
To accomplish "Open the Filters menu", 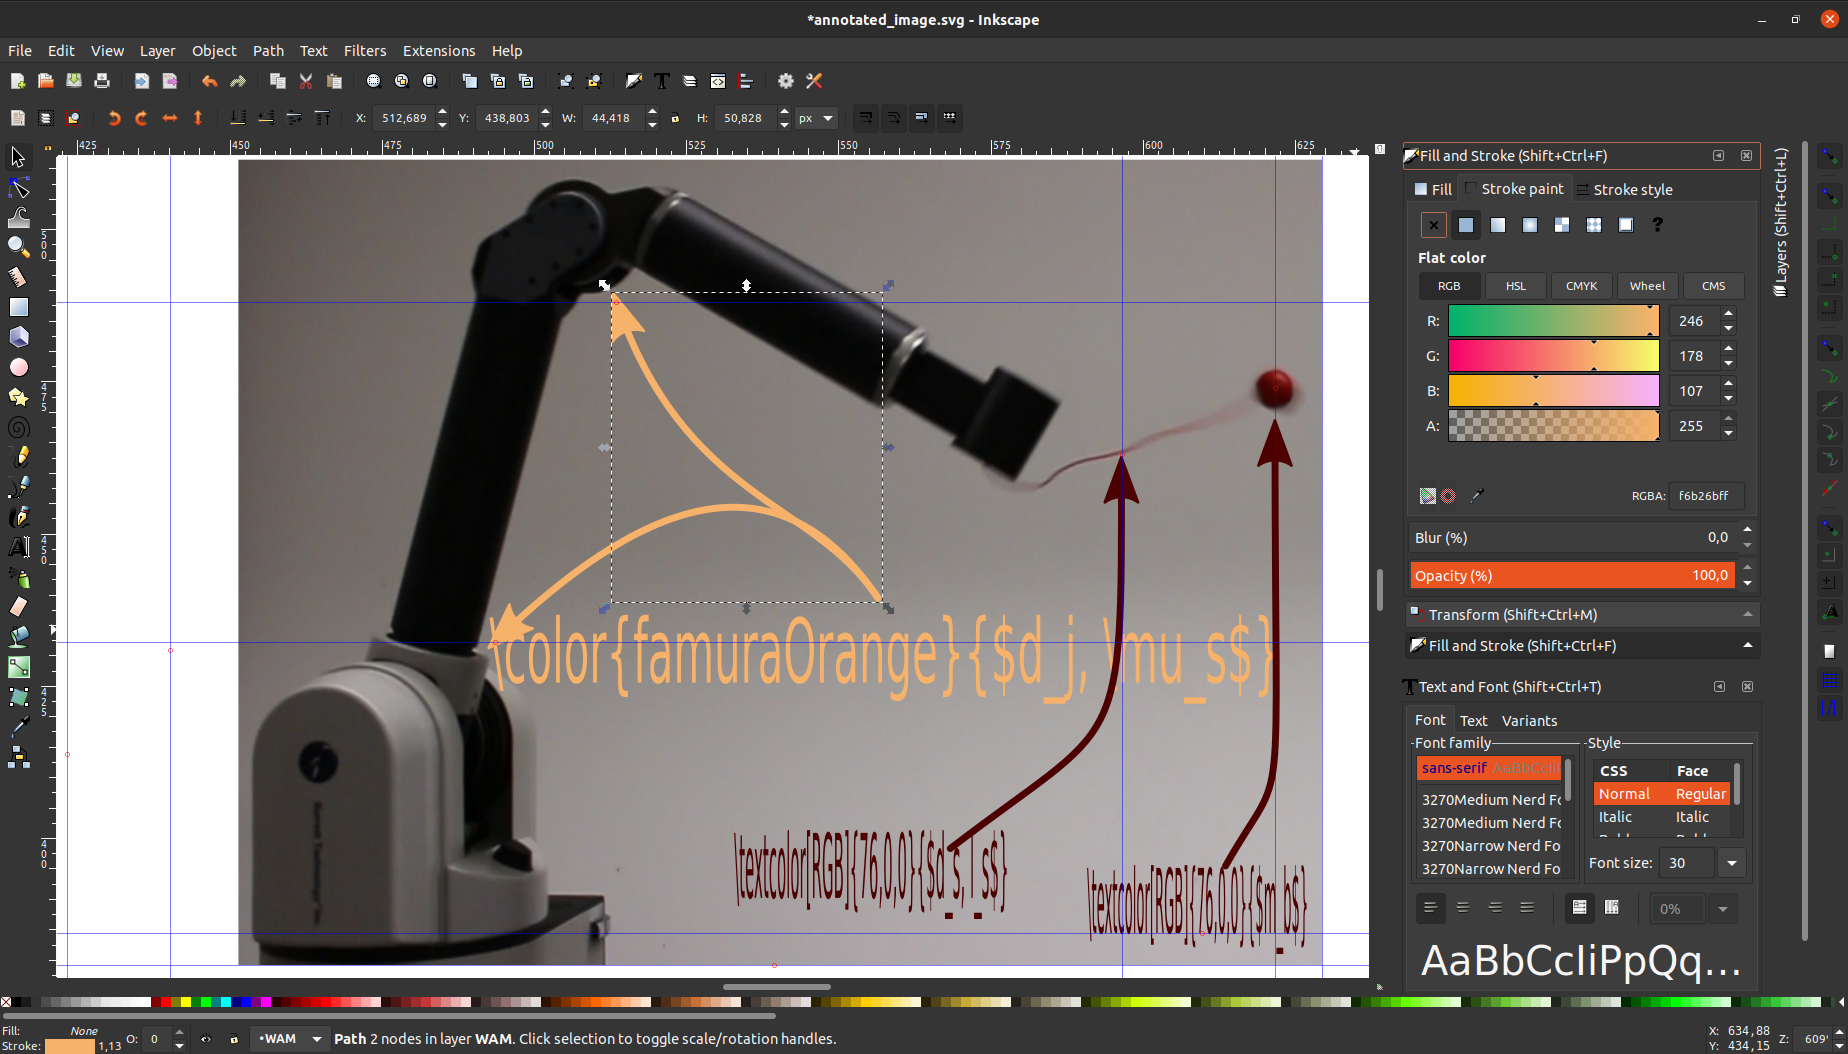I will point(365,51).
